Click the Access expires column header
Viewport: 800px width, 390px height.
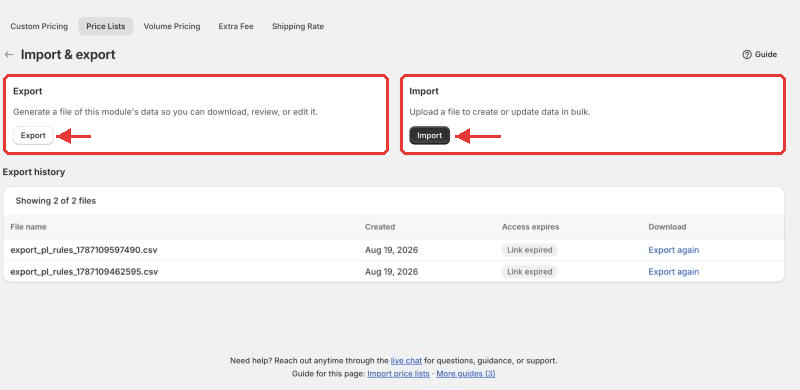point(531,227)
